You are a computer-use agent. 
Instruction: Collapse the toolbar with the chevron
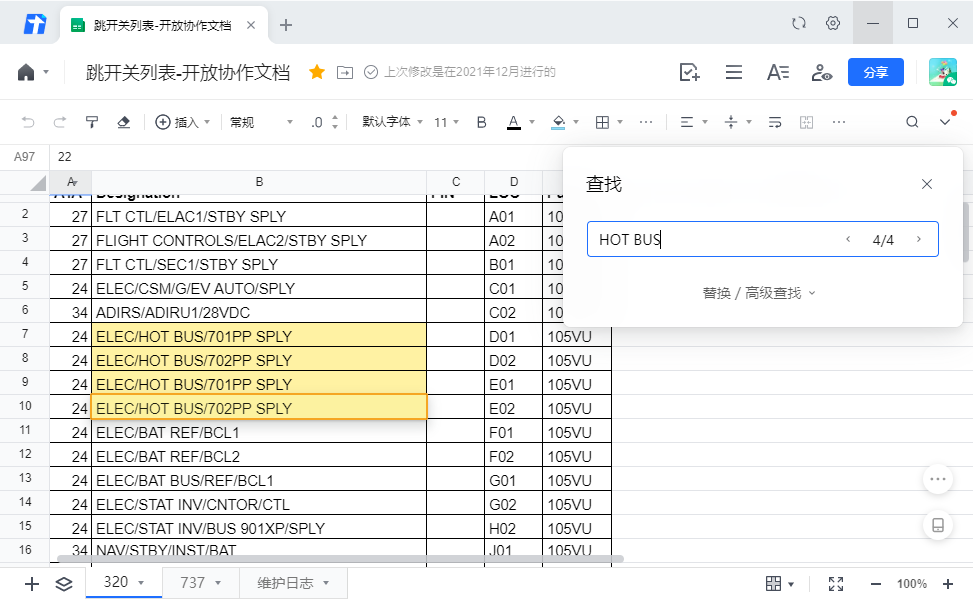[x=945, y=122]
